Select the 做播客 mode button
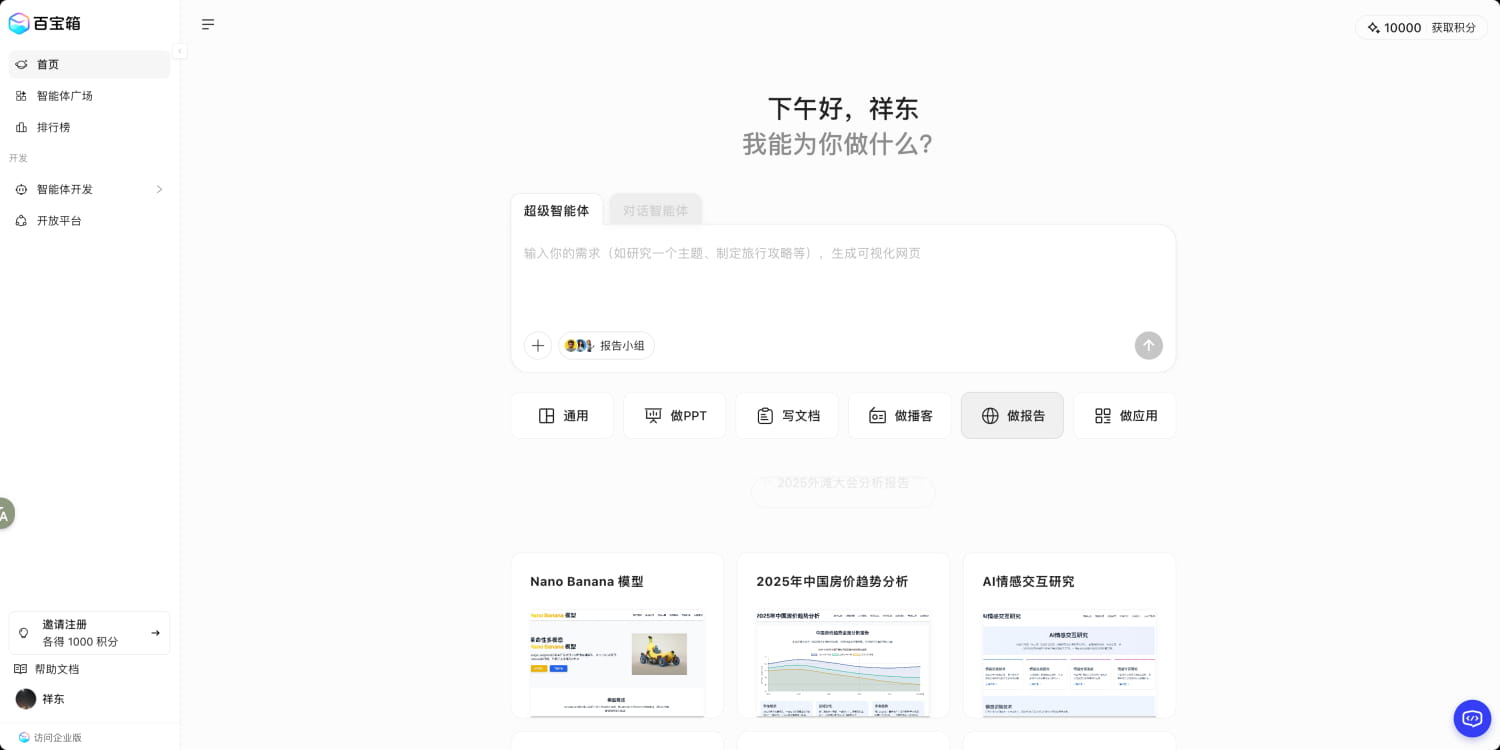 click(x=900, y=415)
